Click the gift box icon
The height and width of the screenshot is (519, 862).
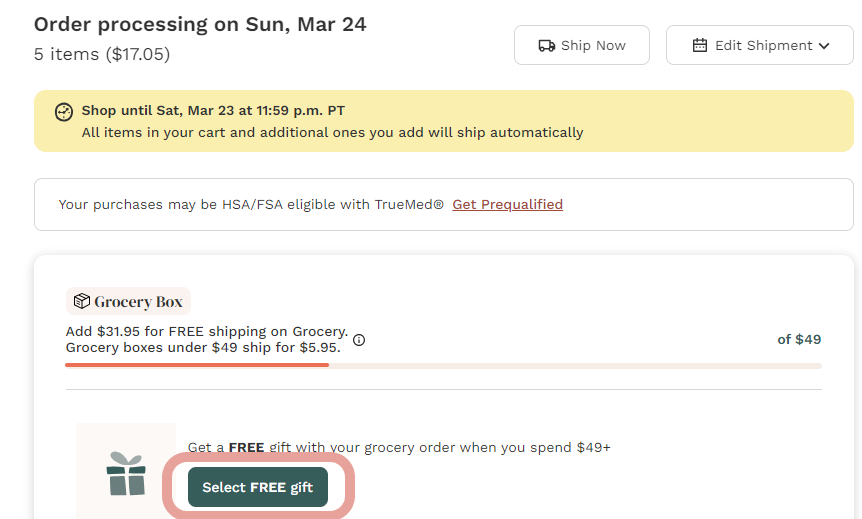coord(126,474)
